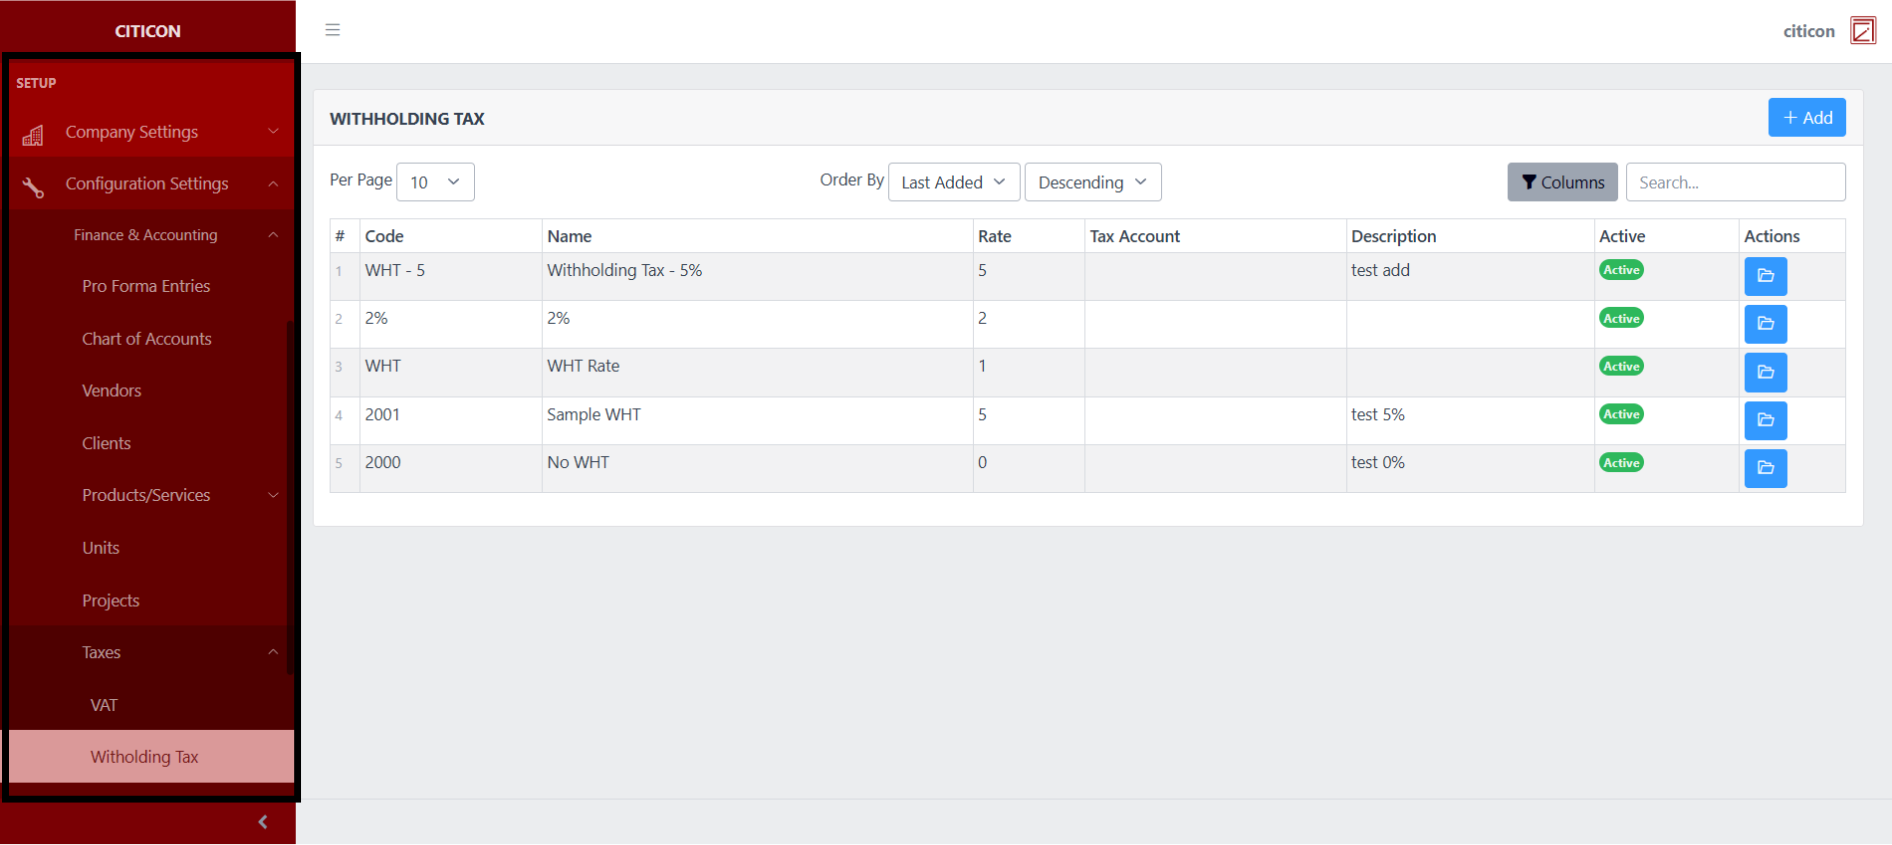Image resolution: width=1892 pixels, height=845 pixels.
Task: Click the Columns filter button
Action: [1562, 182]
